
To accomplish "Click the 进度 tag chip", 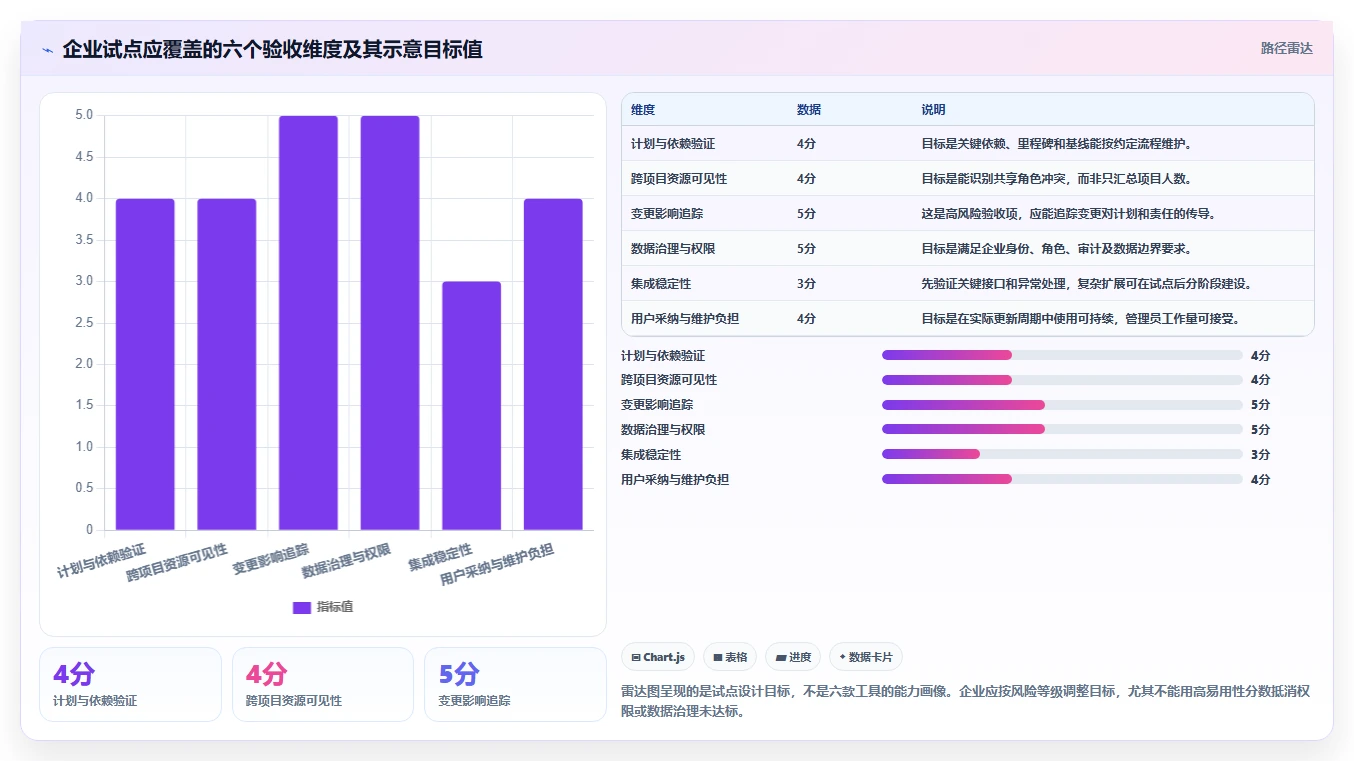I will (793, 657).
